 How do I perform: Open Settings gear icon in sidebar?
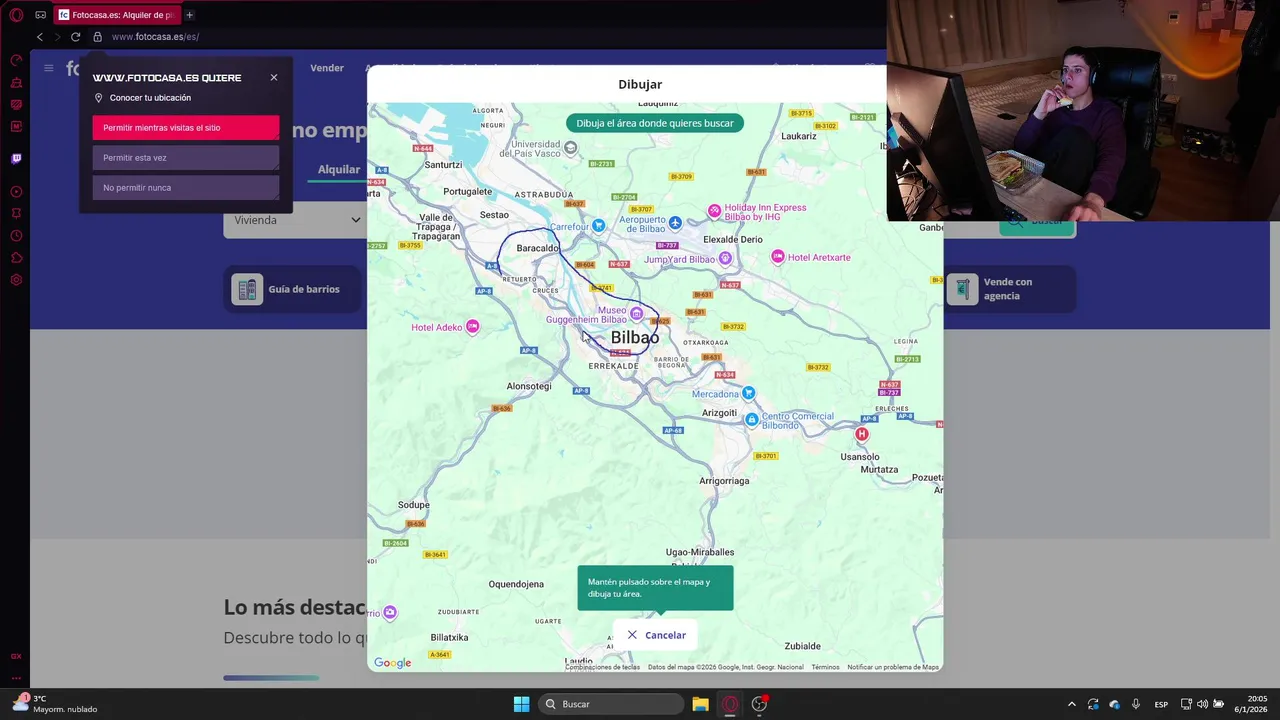(x=16, y=280)
